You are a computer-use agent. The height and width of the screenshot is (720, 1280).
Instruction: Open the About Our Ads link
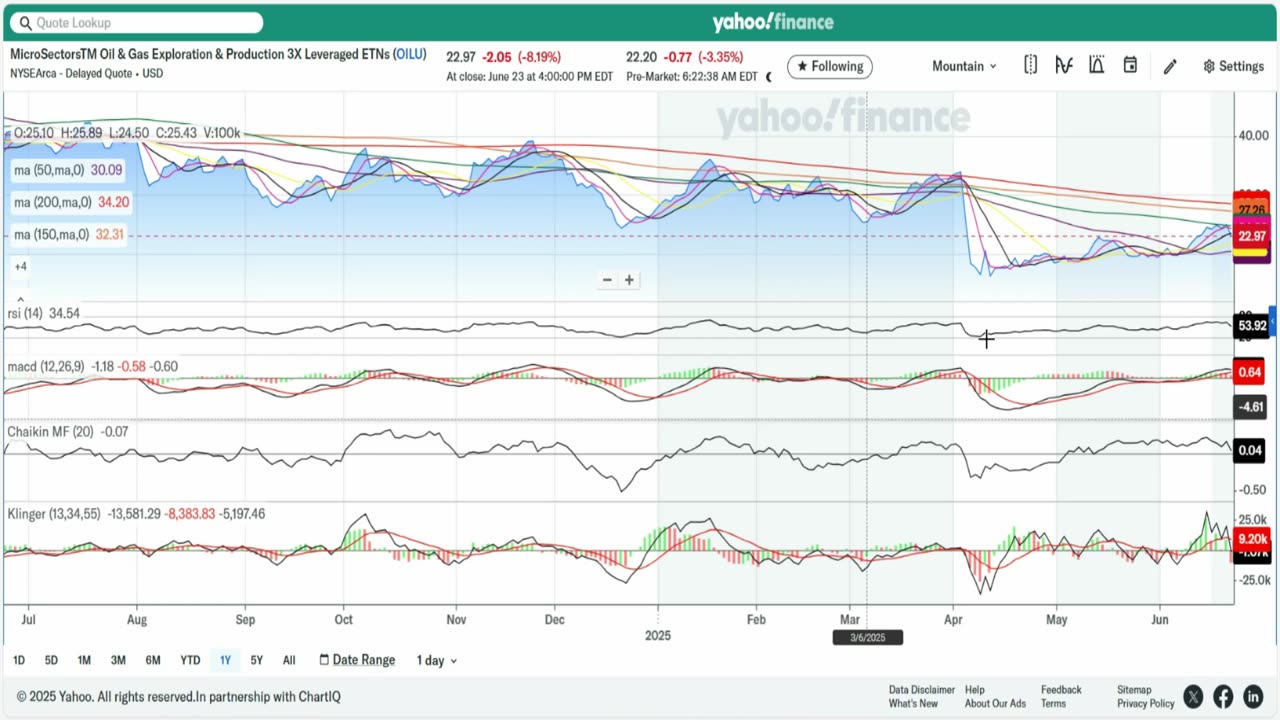click(x=995, y=704)
